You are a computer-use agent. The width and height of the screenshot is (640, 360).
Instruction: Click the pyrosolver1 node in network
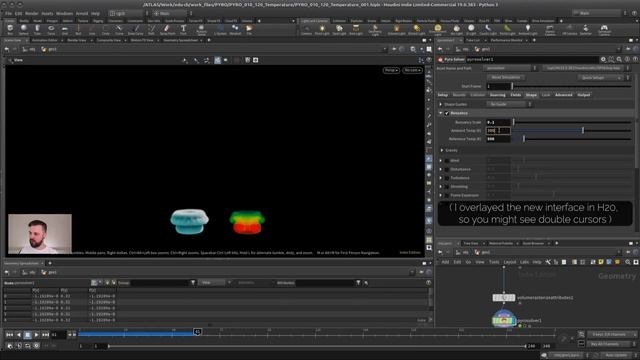(504, 319)
